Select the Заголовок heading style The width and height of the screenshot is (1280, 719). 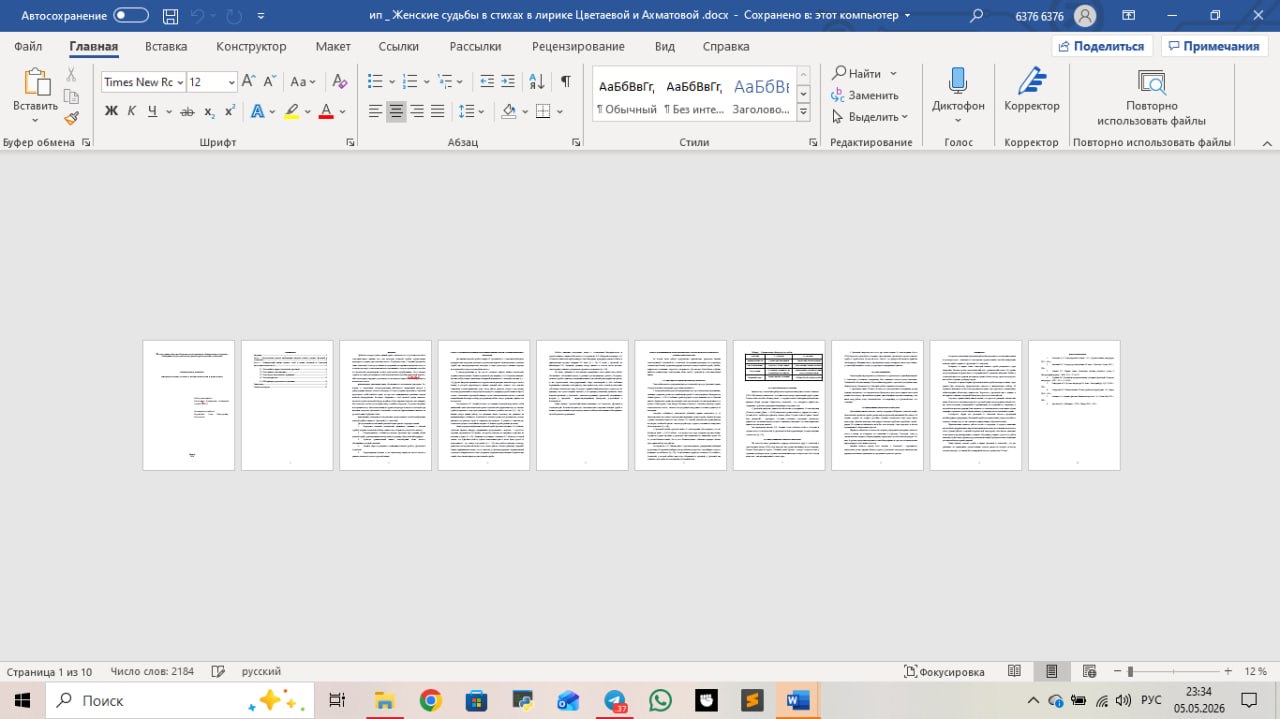click(x=761, y=95)
